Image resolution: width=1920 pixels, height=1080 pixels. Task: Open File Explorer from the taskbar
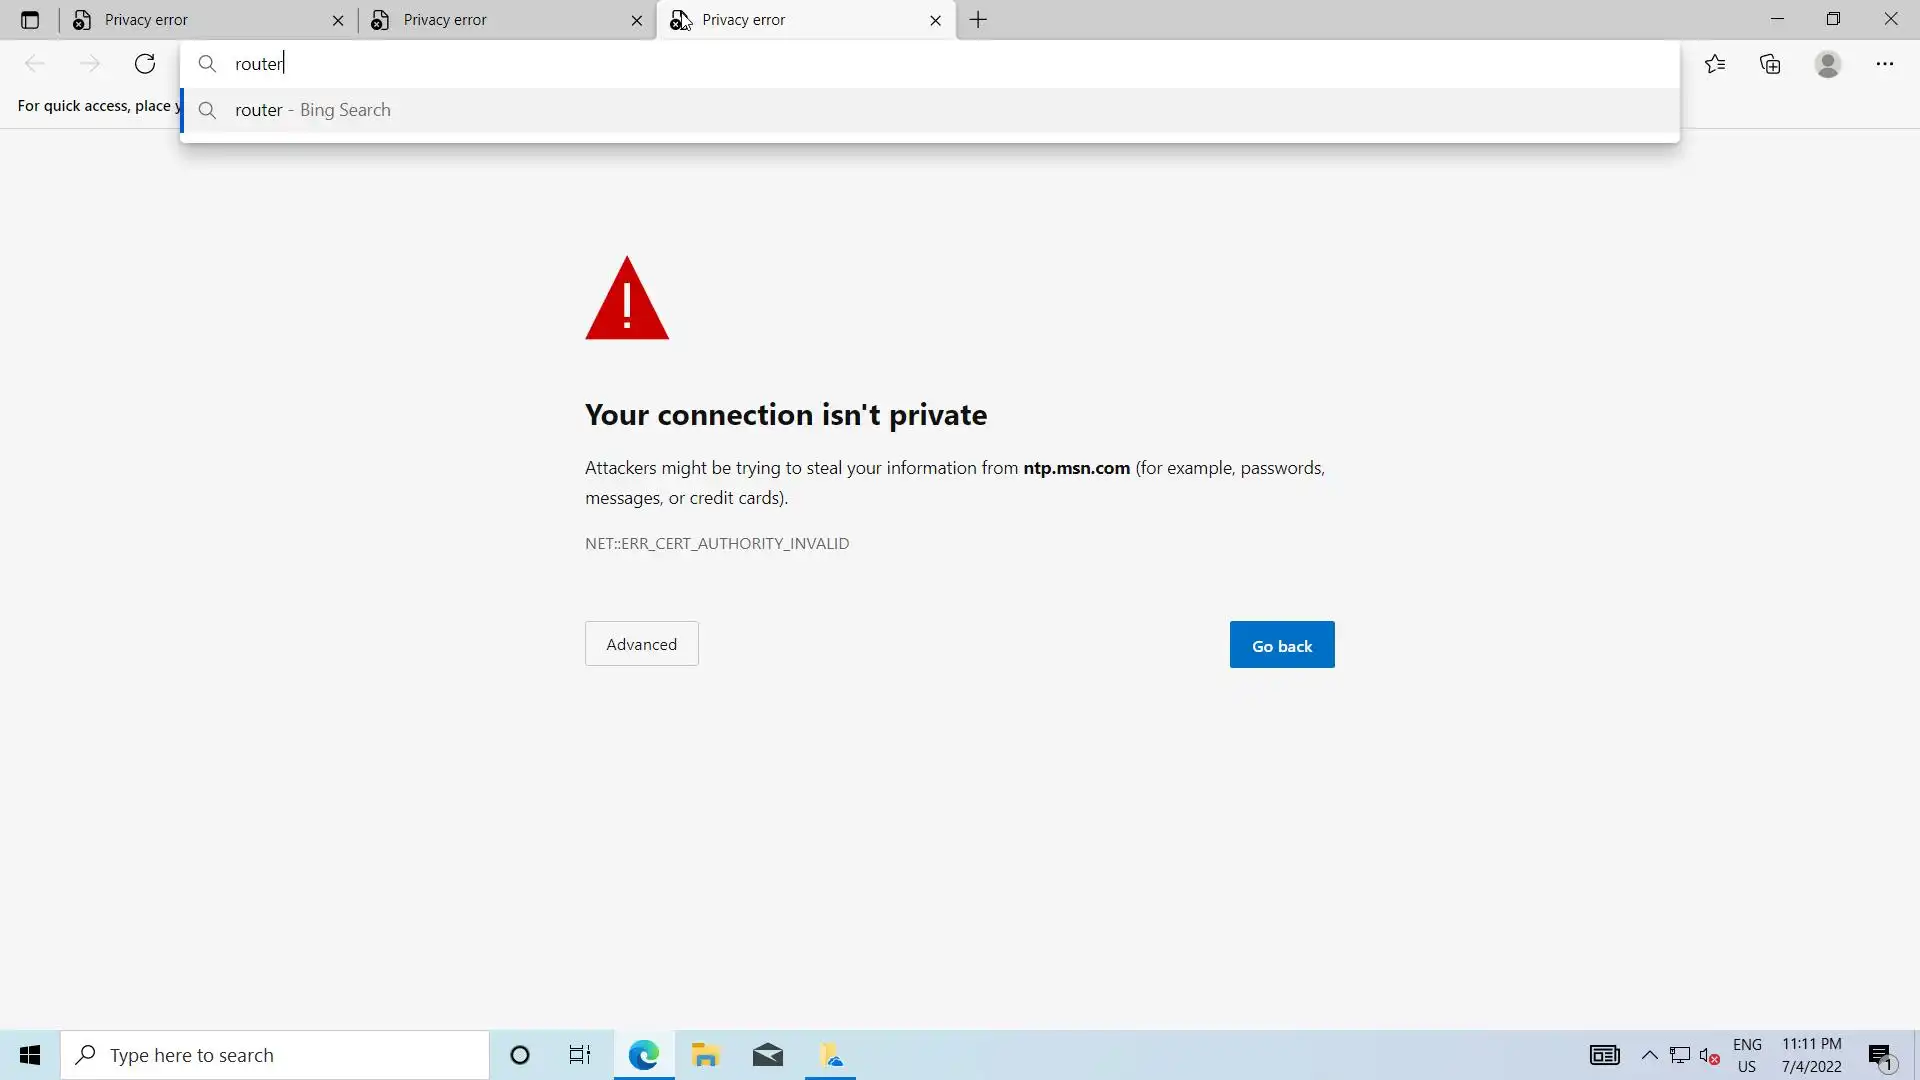point(705,1055)
